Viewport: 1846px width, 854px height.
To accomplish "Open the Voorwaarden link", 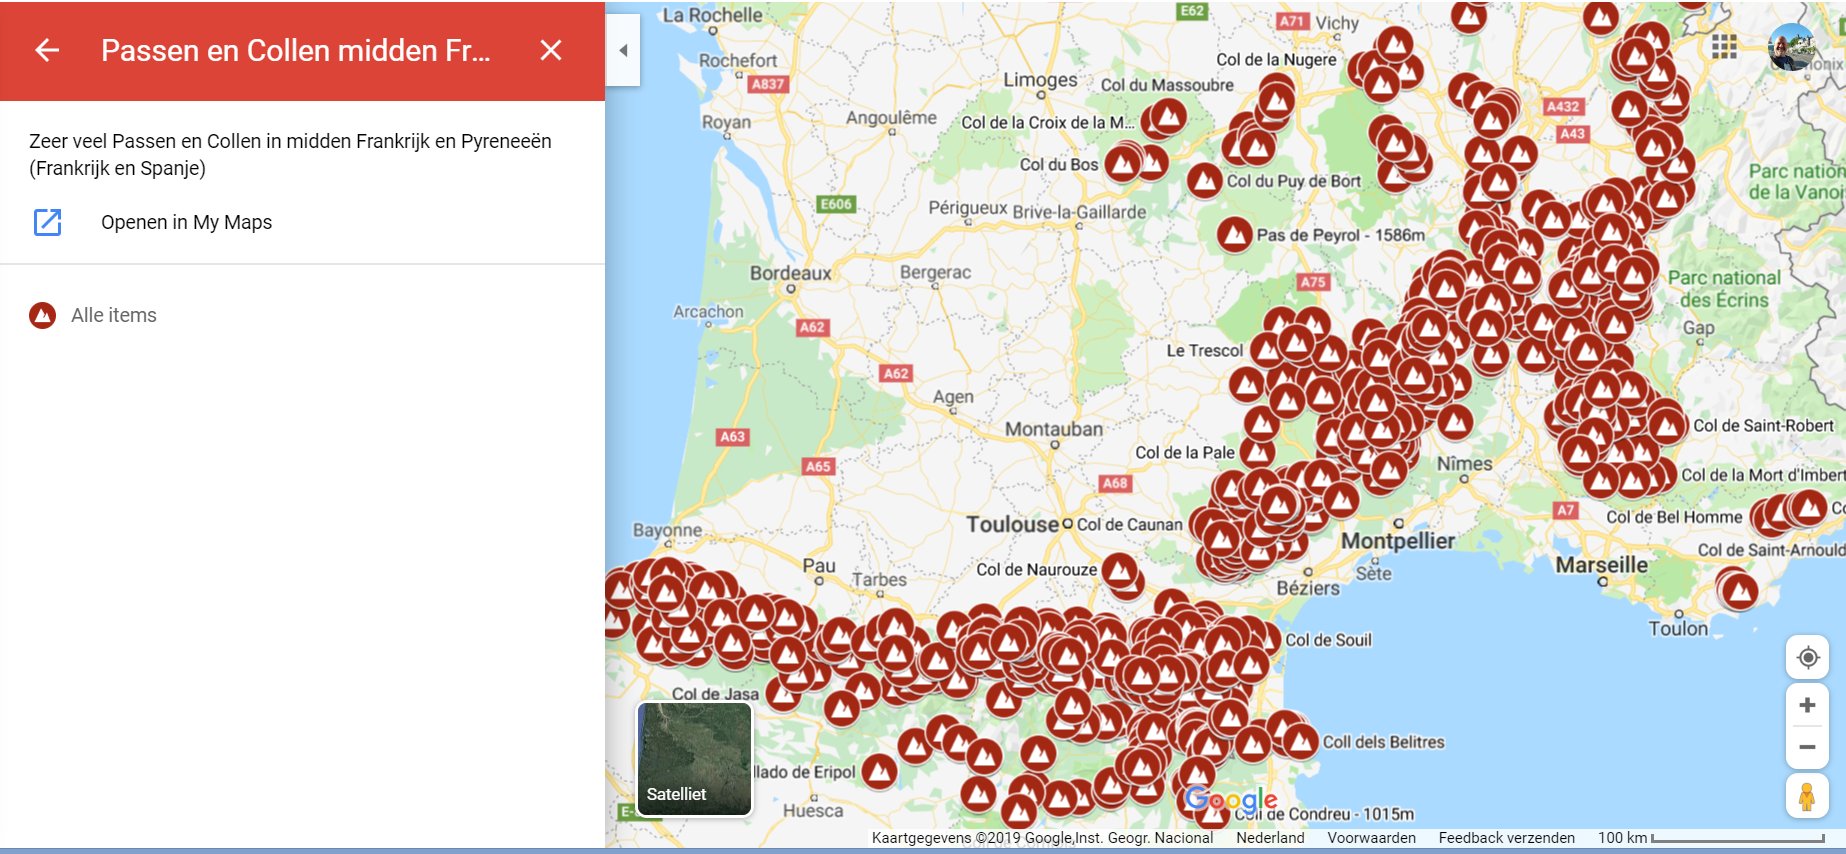I will pos(1371,838).
